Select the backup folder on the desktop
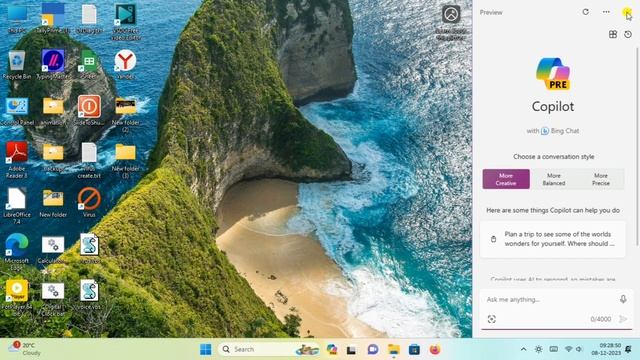Screen dimensions: 640x360 (53, 157)
